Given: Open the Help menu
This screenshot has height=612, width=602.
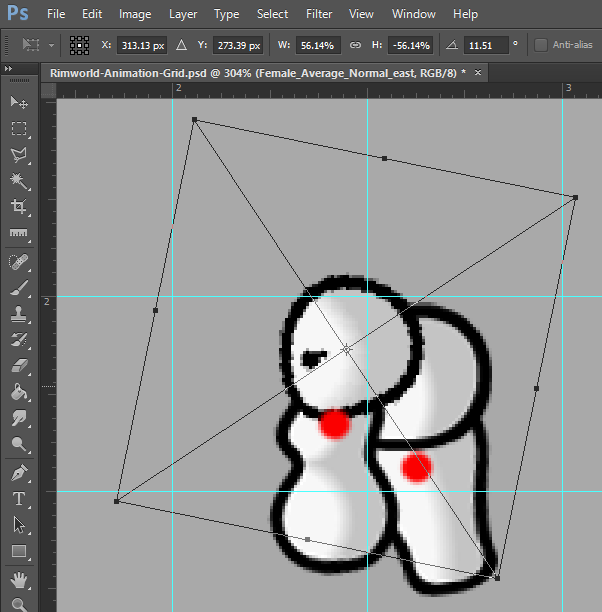Looking at the screenshot, I should coord(465,14).
